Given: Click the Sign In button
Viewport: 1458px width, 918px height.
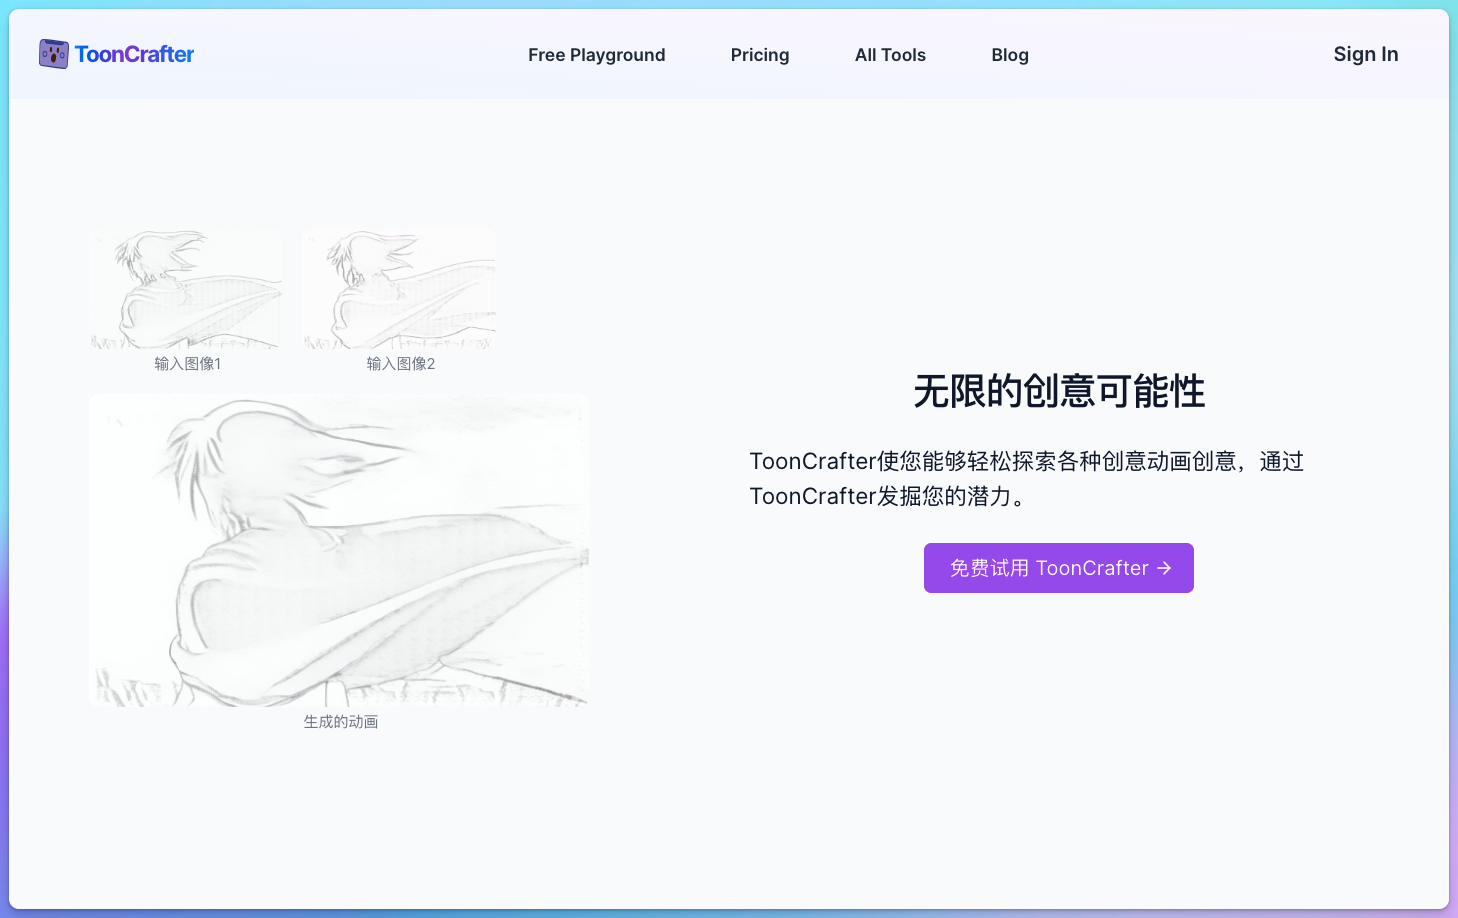Looking at the screenshot, I should click(x=1366, y=54).
